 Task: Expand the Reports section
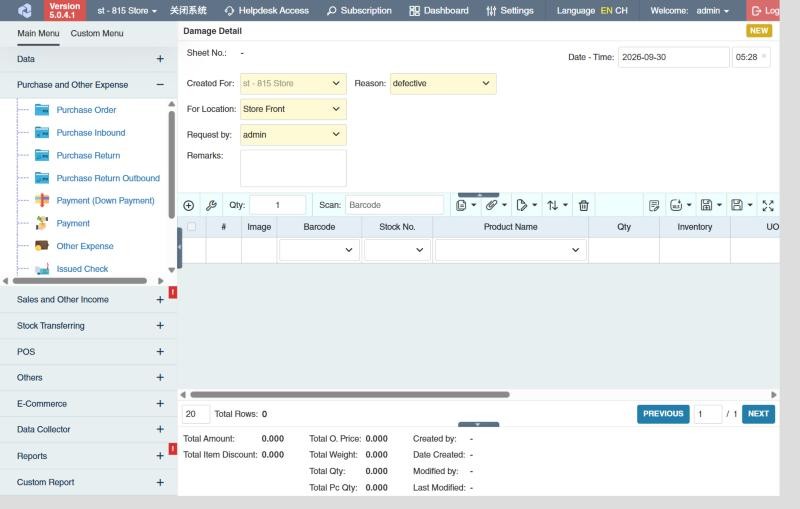click(160, 456)
